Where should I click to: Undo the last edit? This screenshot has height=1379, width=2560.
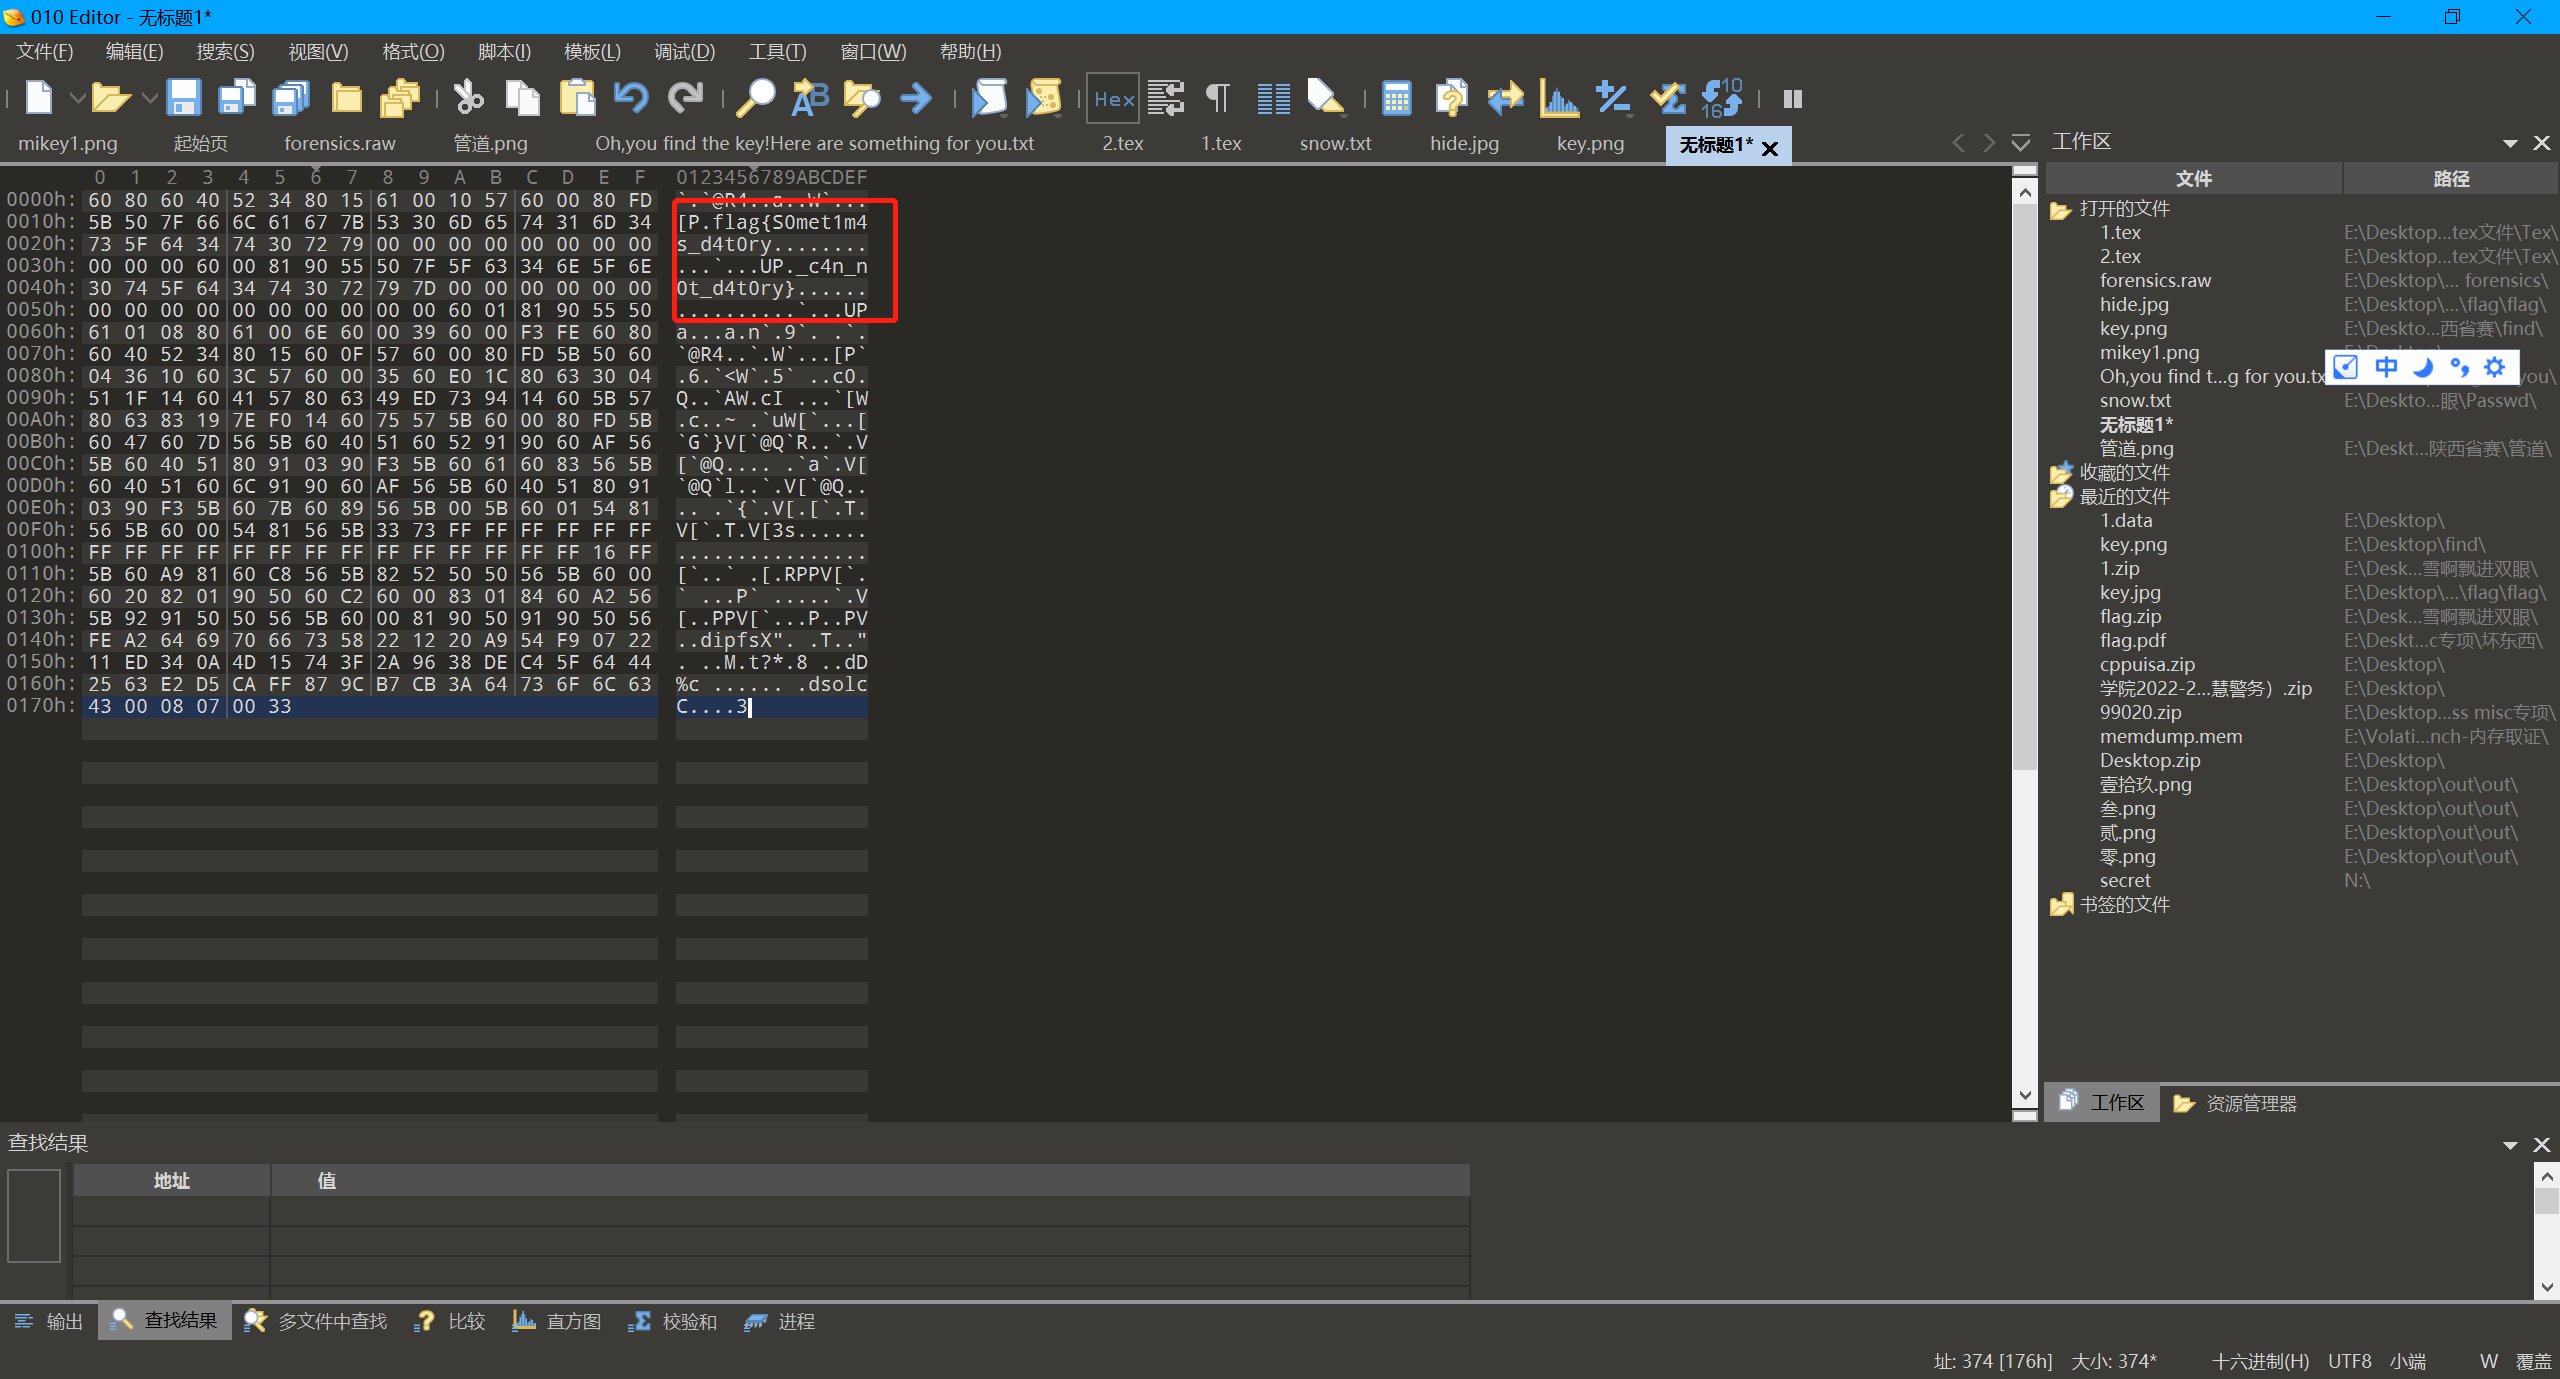(x=631, y=98)
